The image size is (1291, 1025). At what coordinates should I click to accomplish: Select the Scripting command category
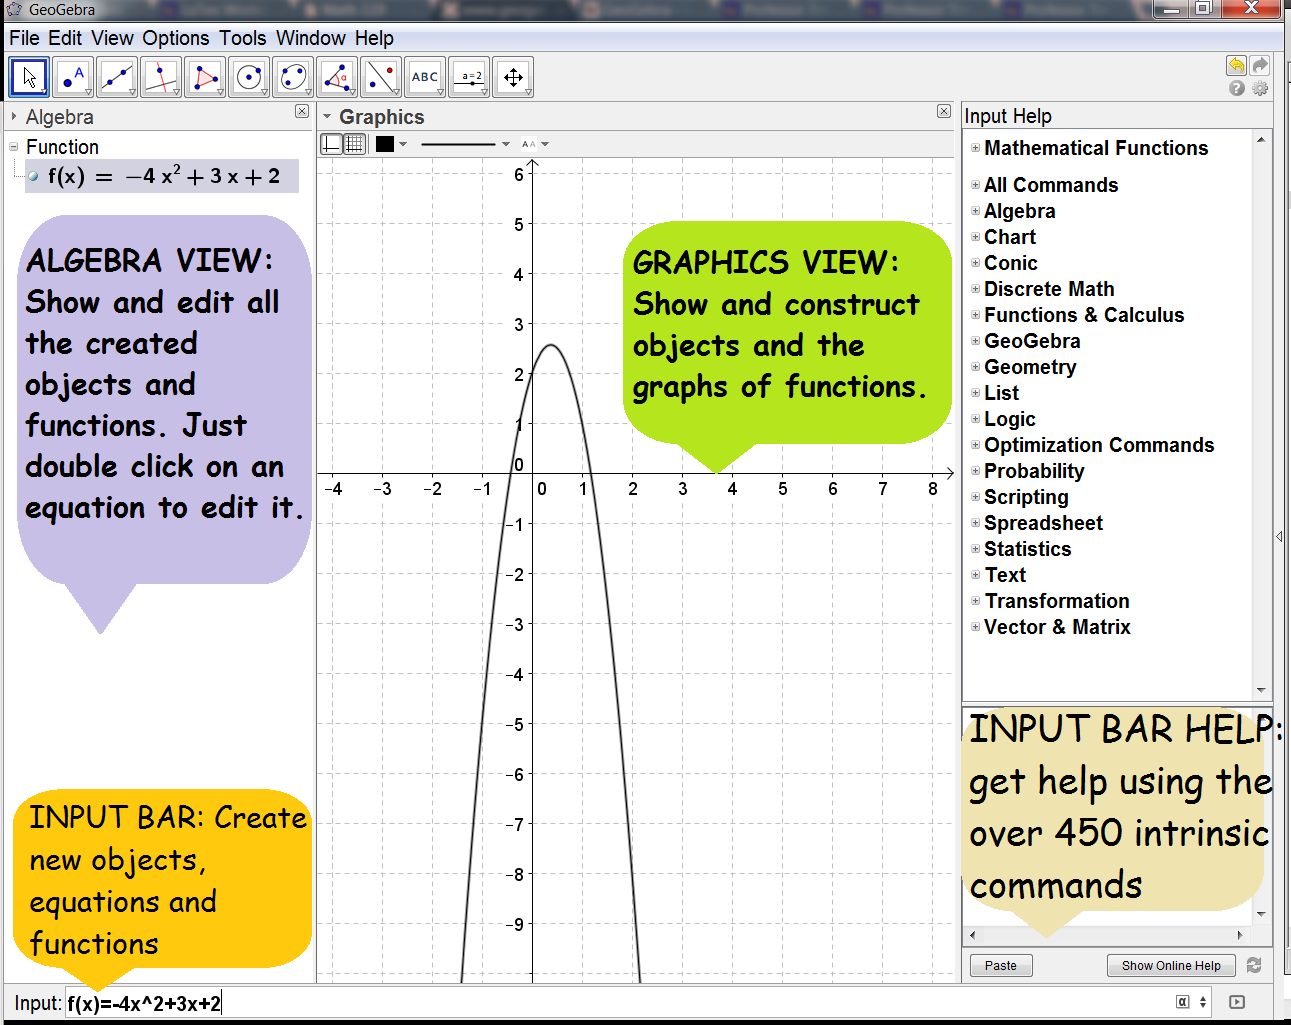pyautogui.click(x=1026, y=497)
